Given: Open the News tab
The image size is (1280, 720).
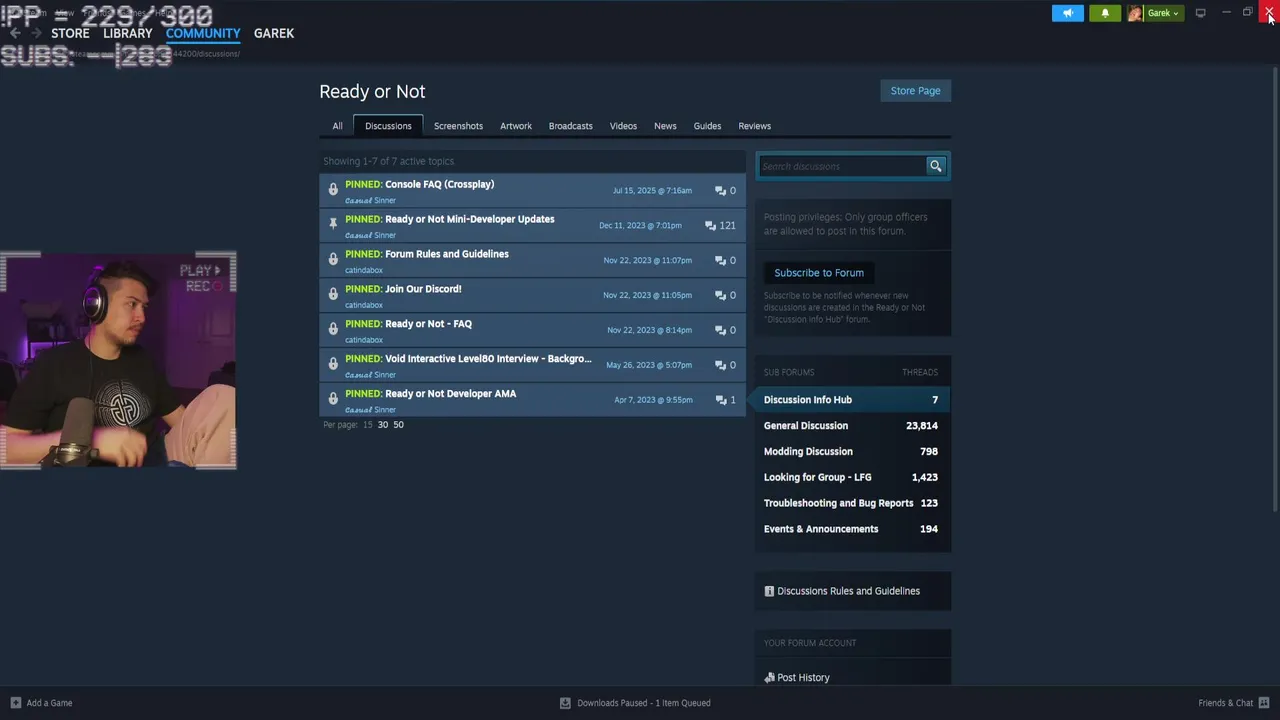Looking at the screenshot, I should (x=665, y=126).
